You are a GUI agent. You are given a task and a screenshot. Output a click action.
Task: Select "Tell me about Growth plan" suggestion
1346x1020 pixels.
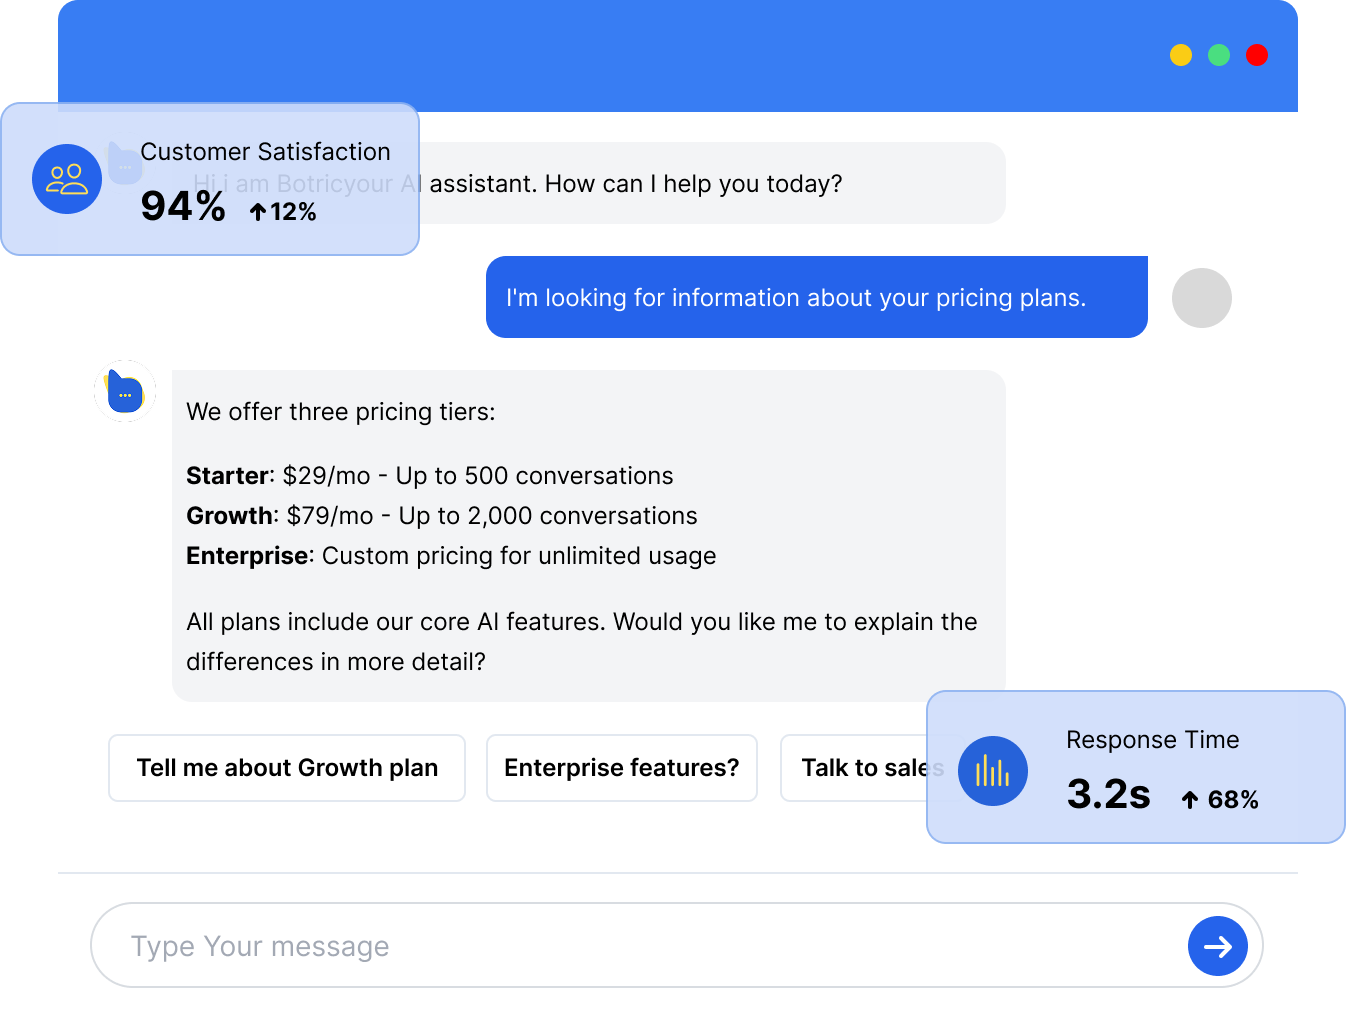click(x=287, y=768)
